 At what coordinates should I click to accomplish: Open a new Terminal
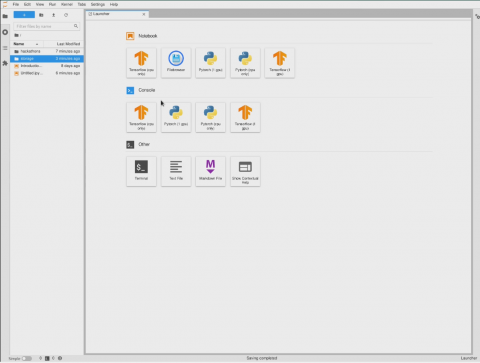[141, 171]
